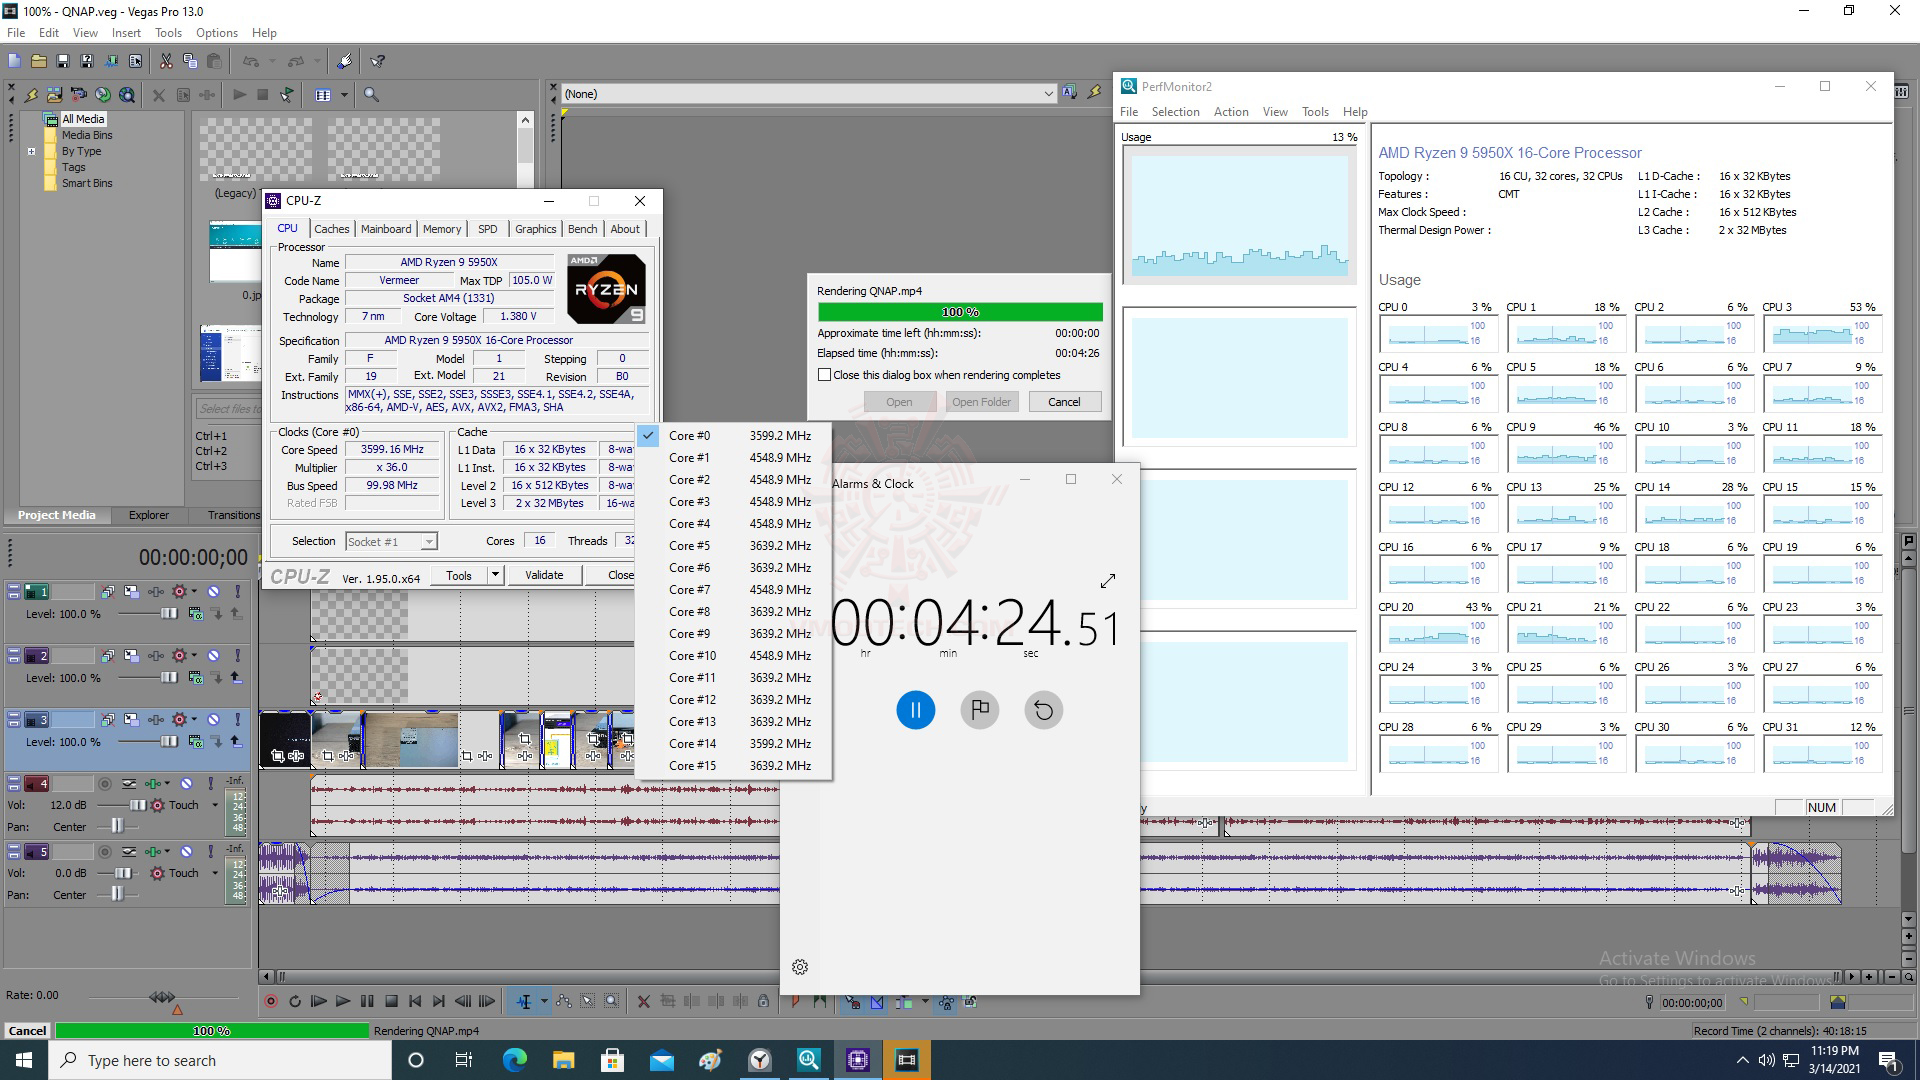1920x1080 pixels.
Task: Check Close this dialog box when rendering completes
Action: coord(825,375)
